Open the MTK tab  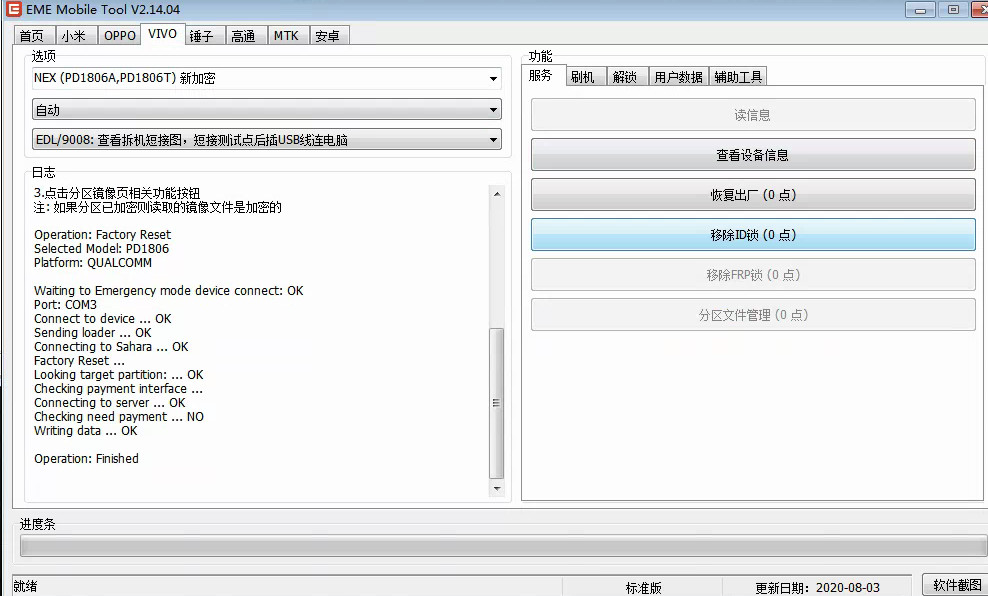287,36
